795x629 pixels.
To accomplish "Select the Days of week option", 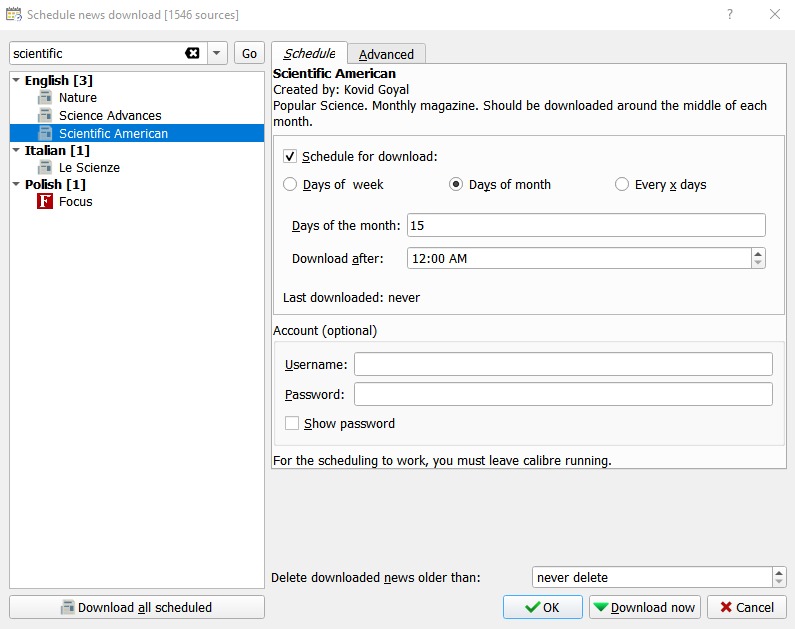I will click(x=290, y=184).
